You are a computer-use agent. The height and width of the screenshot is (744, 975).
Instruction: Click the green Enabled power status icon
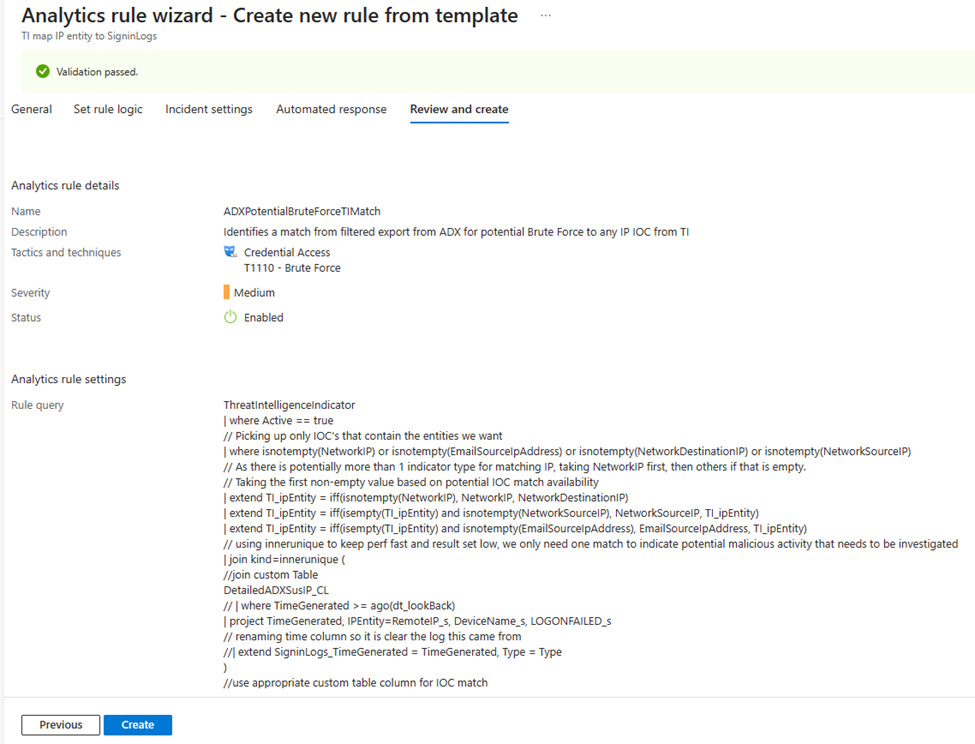(x=230, y=317)
